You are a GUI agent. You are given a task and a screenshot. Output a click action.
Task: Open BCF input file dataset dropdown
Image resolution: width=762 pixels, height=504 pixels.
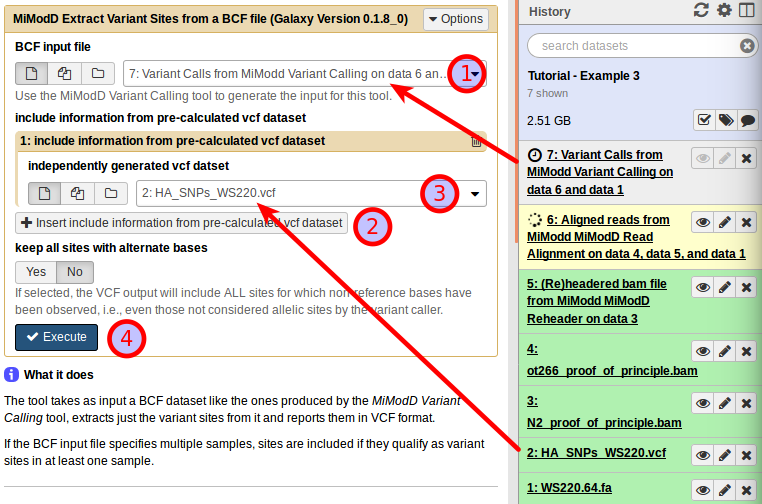tap(305, 74)
